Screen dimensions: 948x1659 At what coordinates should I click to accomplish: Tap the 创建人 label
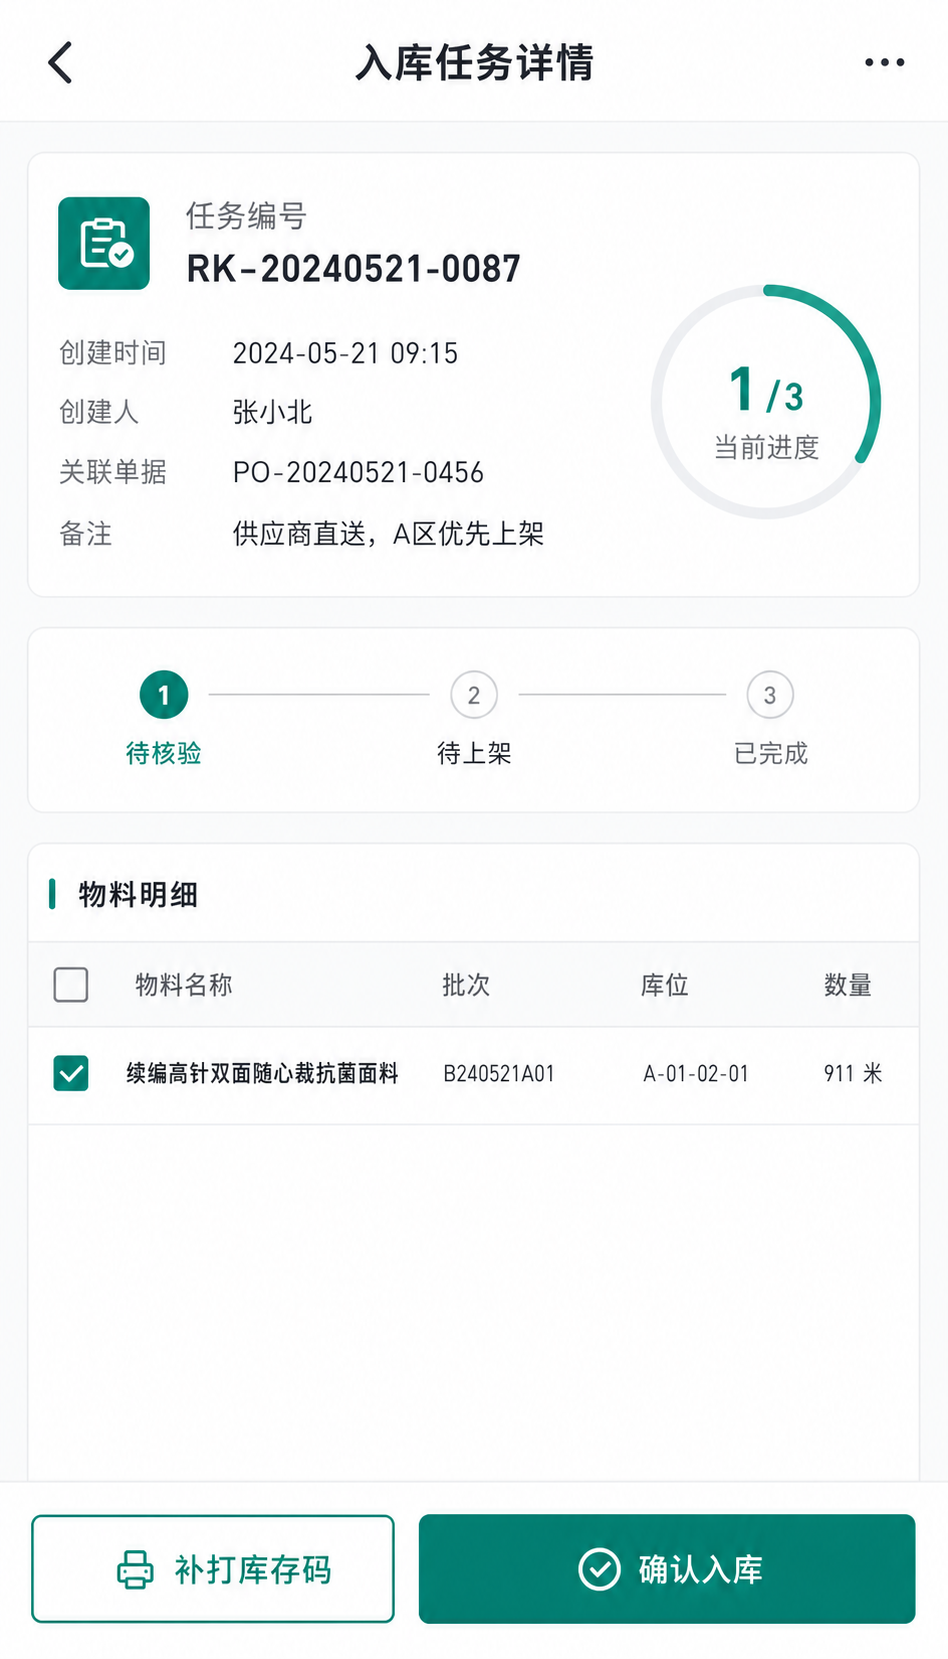99,412
